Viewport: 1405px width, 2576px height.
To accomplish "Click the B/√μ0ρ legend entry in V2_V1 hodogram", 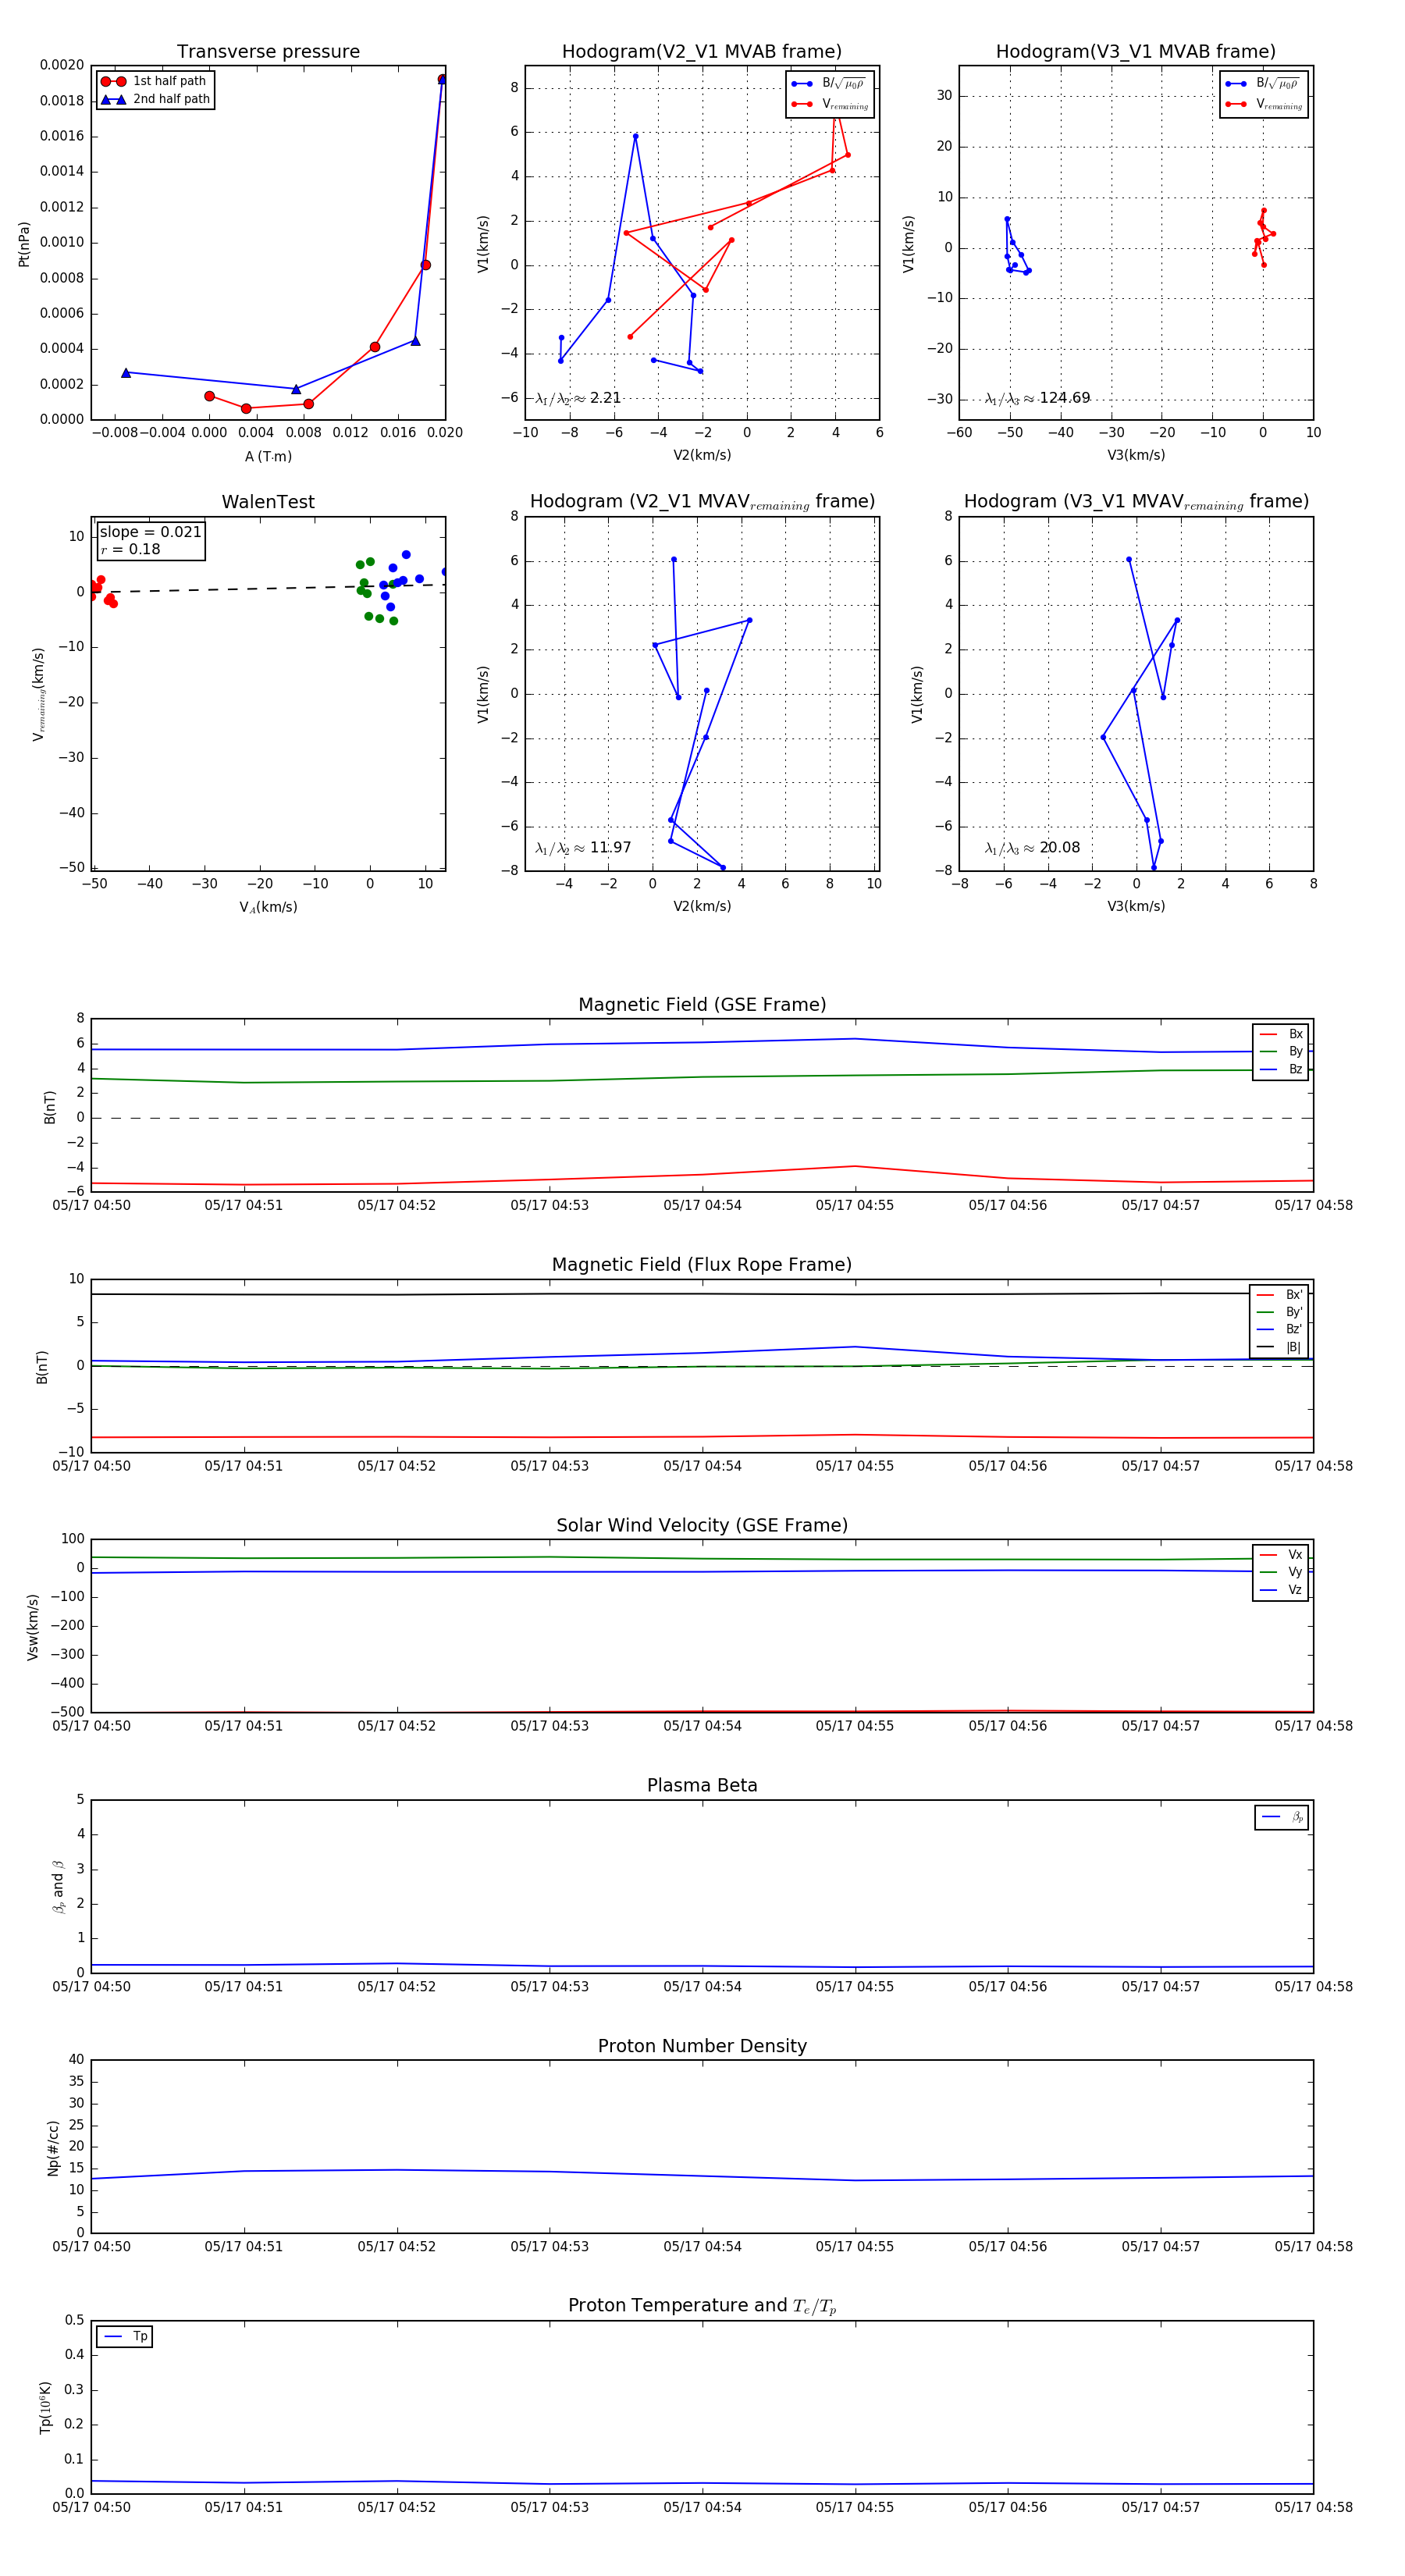I will coord(829,84).
